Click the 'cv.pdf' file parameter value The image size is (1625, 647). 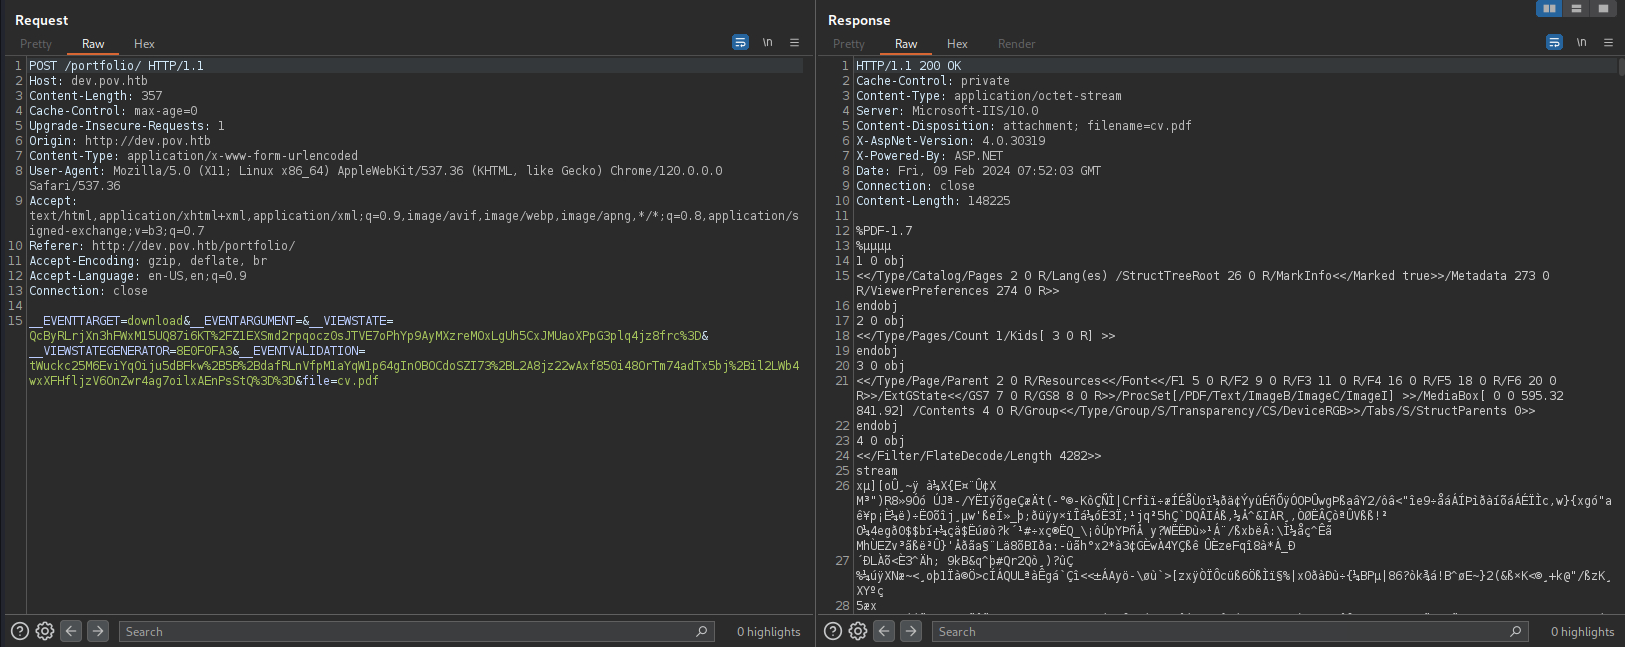click(358, 381)
